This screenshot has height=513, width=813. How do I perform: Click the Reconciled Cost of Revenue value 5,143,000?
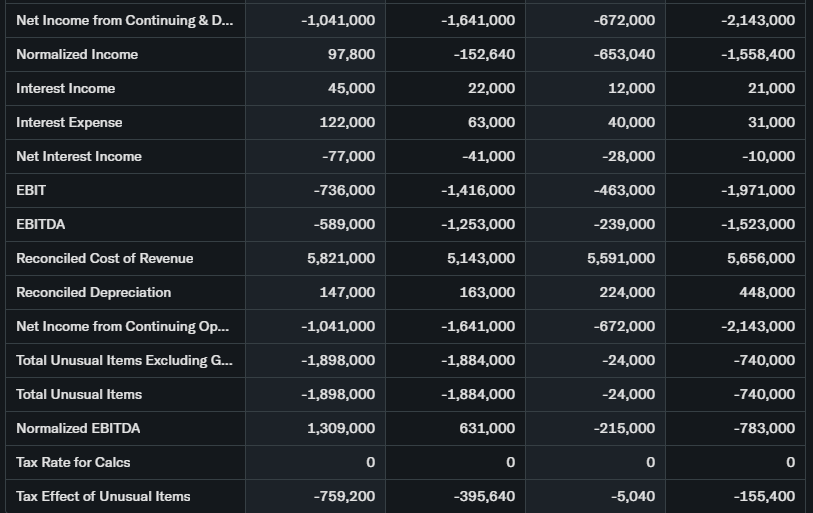click(x=481, y=258)
